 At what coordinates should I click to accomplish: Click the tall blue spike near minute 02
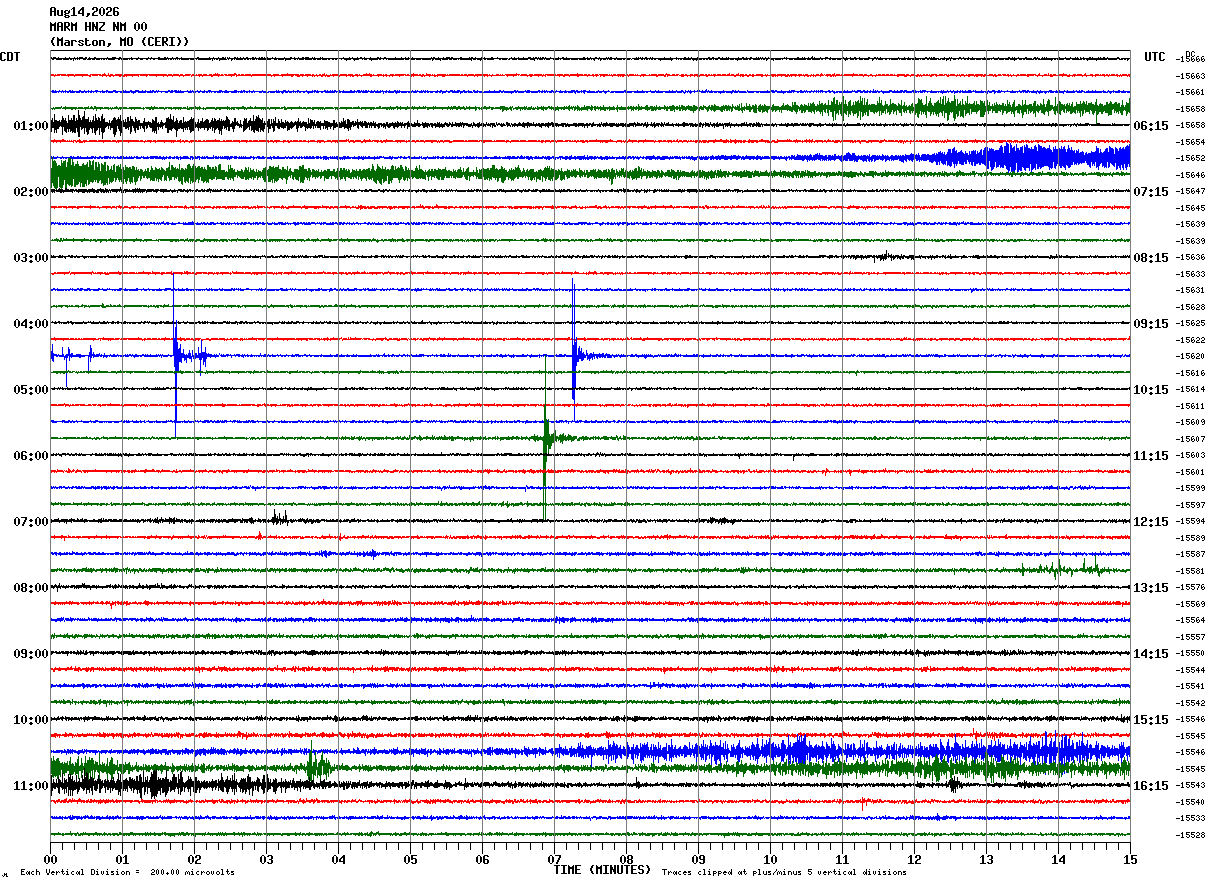tap(175, 355)
